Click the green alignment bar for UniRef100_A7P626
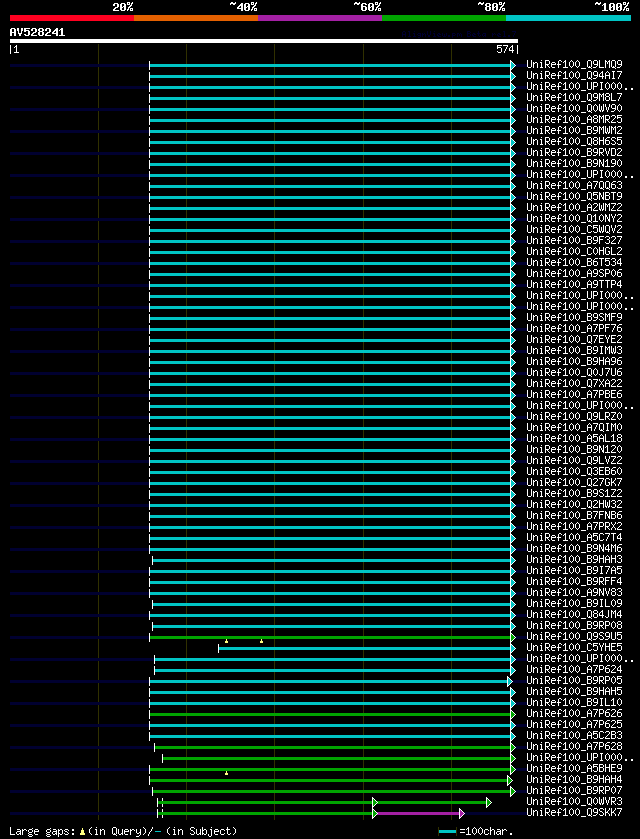The height and width of the screenshot is (839, 640). coord(330,714)
